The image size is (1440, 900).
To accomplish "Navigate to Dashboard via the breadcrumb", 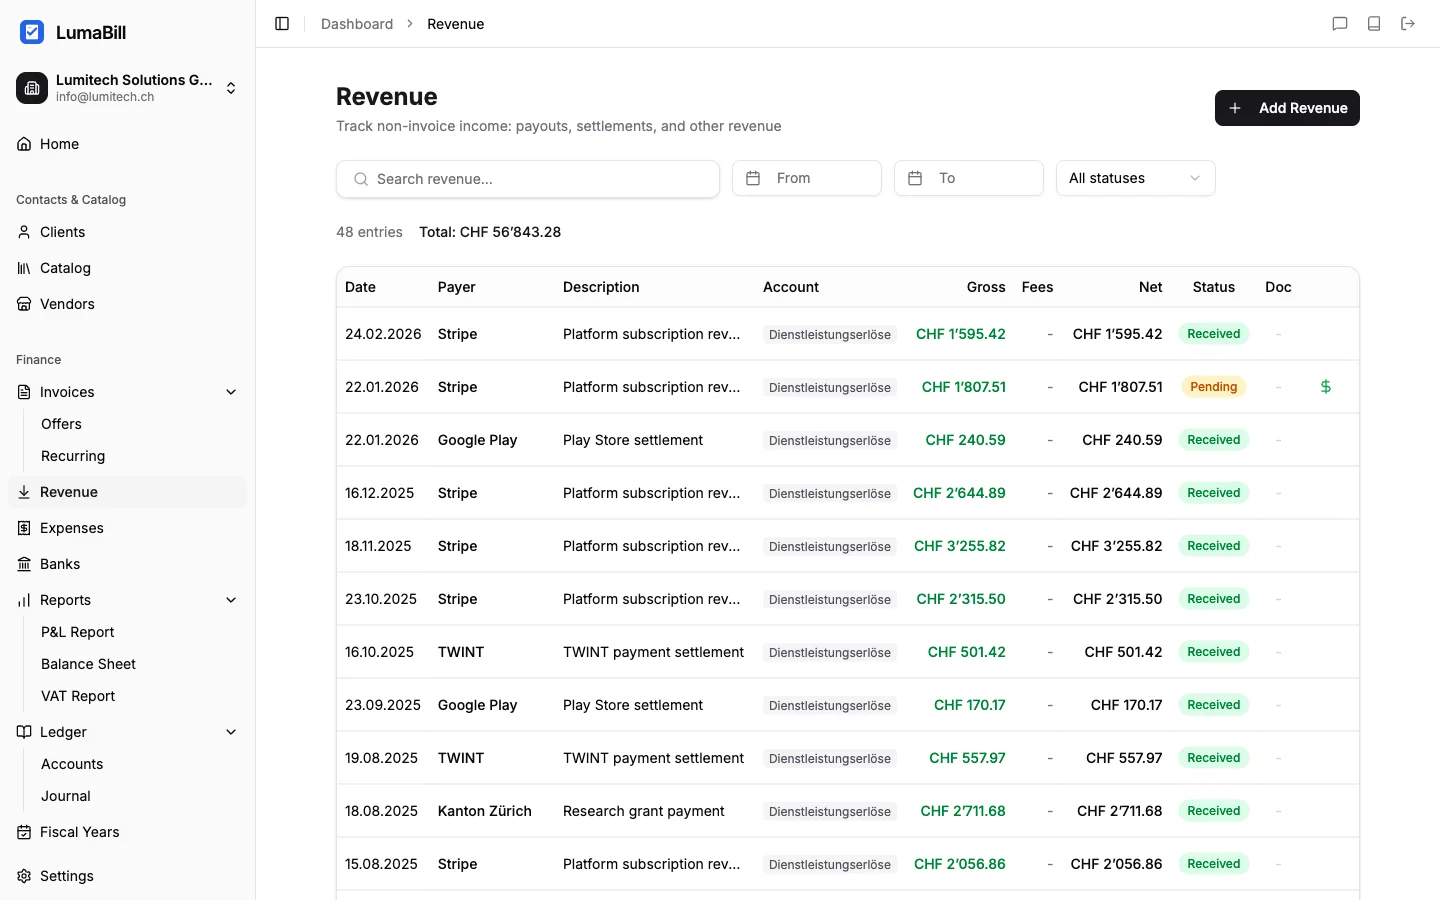I will (357, 23).
